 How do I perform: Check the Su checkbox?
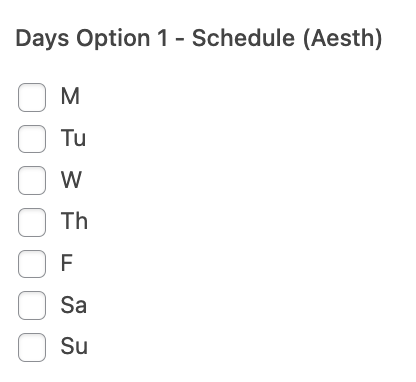(32, 347)
